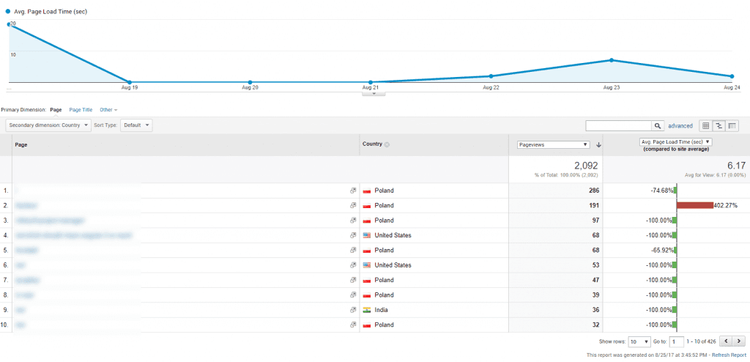
Task: Click the Country column help icon
Action: [387, 144]
